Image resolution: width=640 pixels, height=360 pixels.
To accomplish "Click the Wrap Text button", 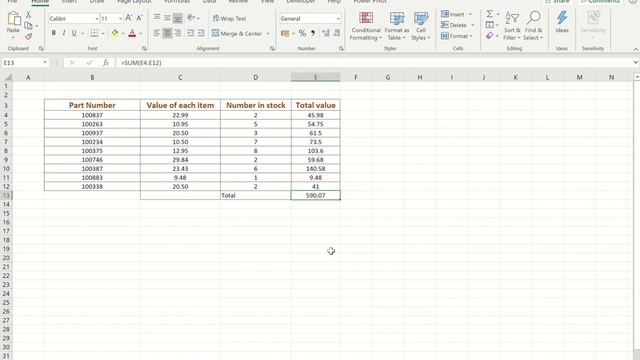I will (x=229, y=18).
